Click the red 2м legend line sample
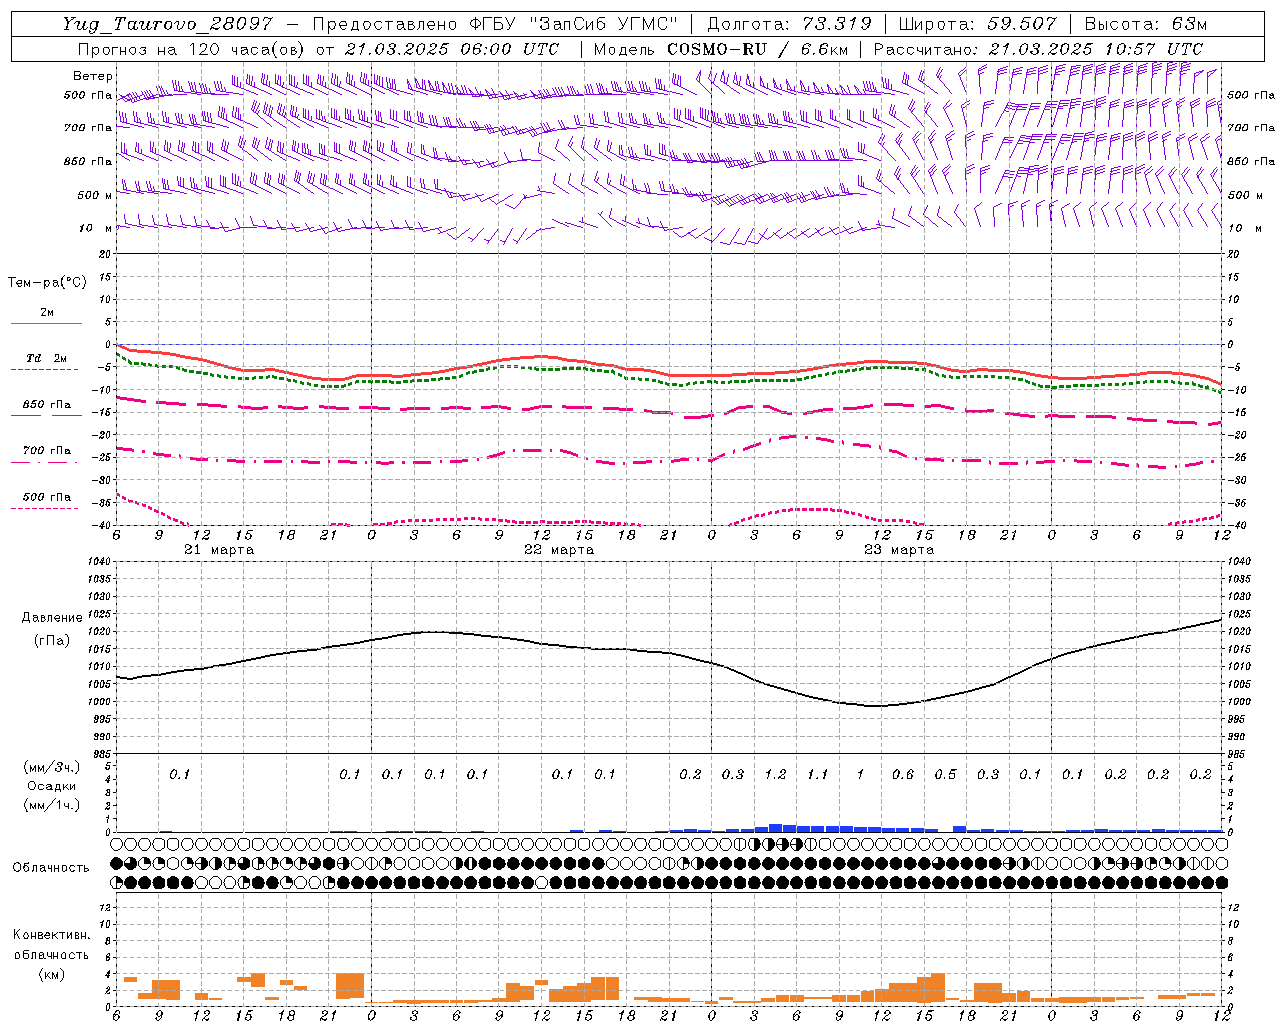The height and width of the screenshot is (1024, 1280). coord(46,323)
